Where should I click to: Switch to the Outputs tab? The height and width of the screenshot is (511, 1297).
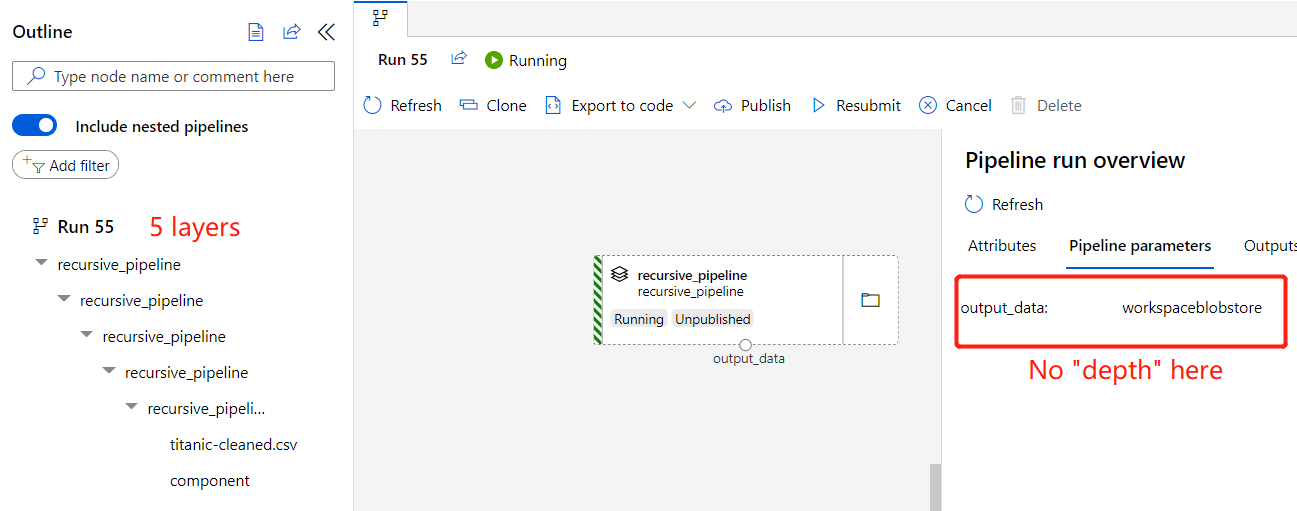[1270, 245]
